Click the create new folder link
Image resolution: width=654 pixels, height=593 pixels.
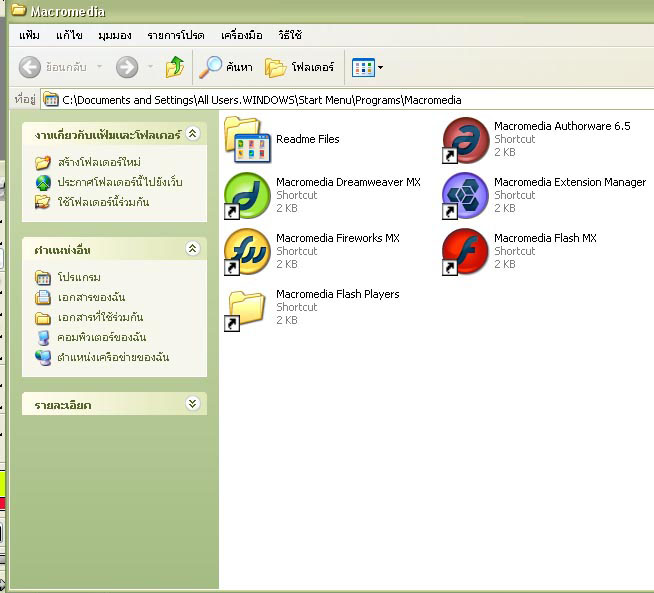(x=99, y=162)
